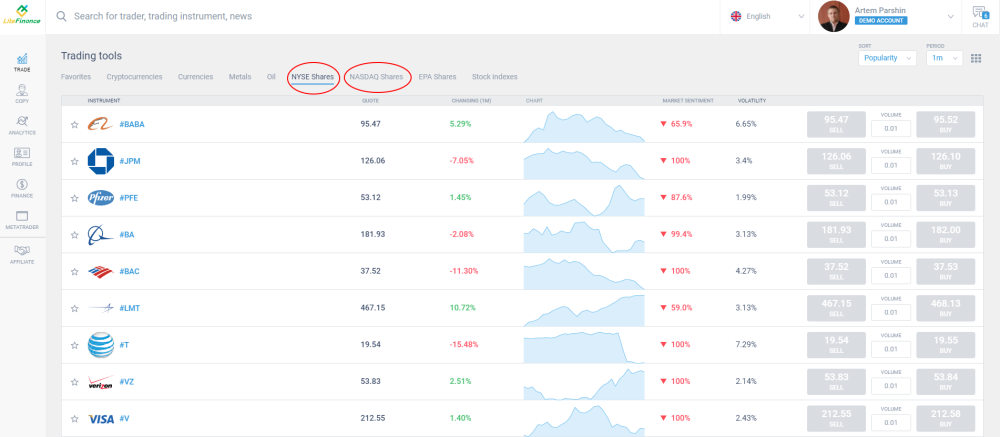Click the Bank of America logo
The width and height of the screenshot is (1000, 437).
tap(101, 271)
